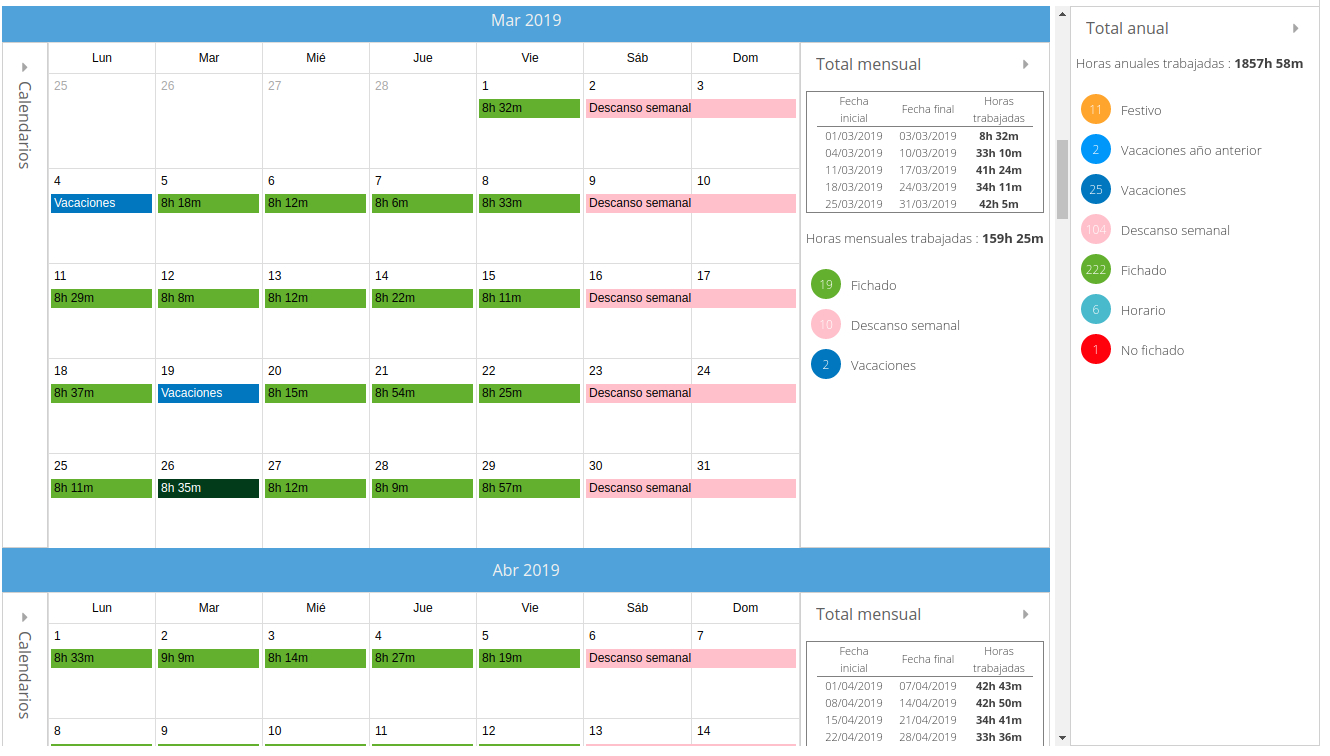
Task: Click the Total anual title
Action: click(x=1127, y=29)
